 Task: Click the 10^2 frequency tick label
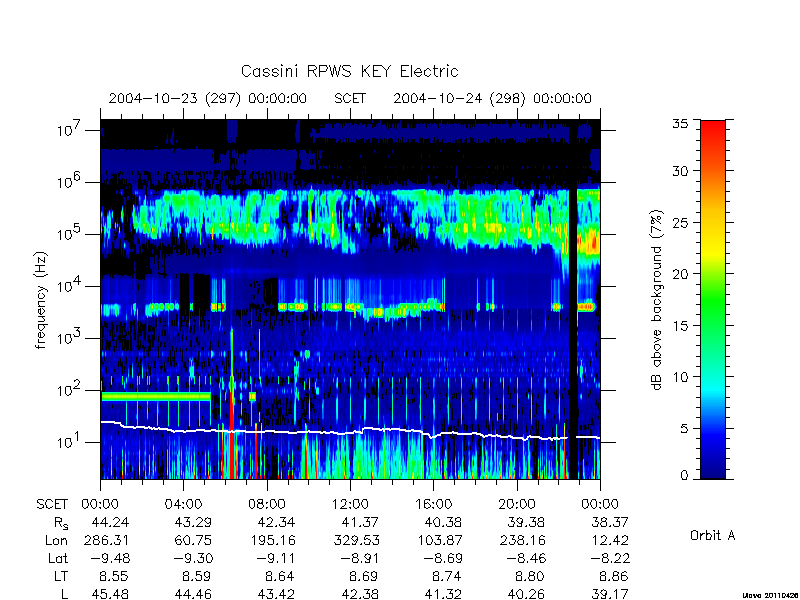pyautogui.click(x=70, y=389)
